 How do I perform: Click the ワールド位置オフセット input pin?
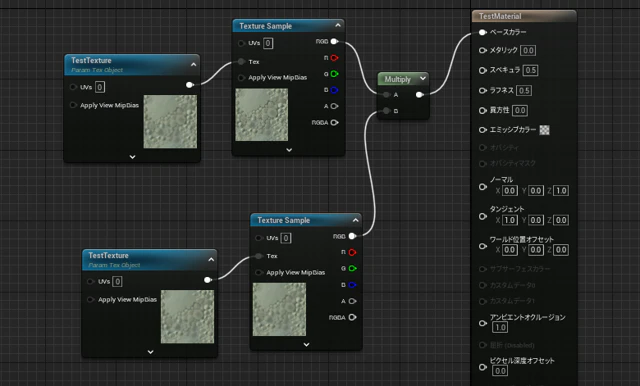(482, 246)
